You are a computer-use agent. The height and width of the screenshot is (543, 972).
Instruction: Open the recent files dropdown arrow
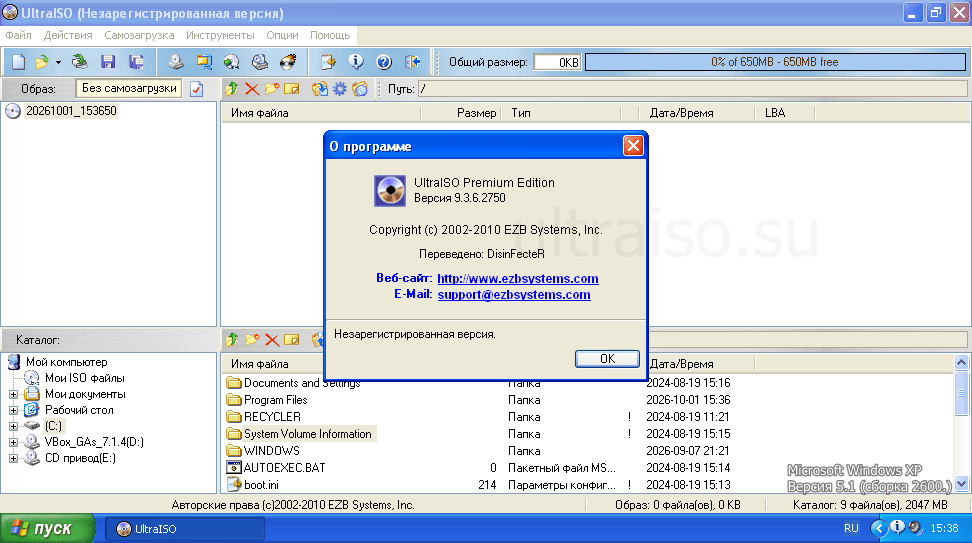(58, 63)
